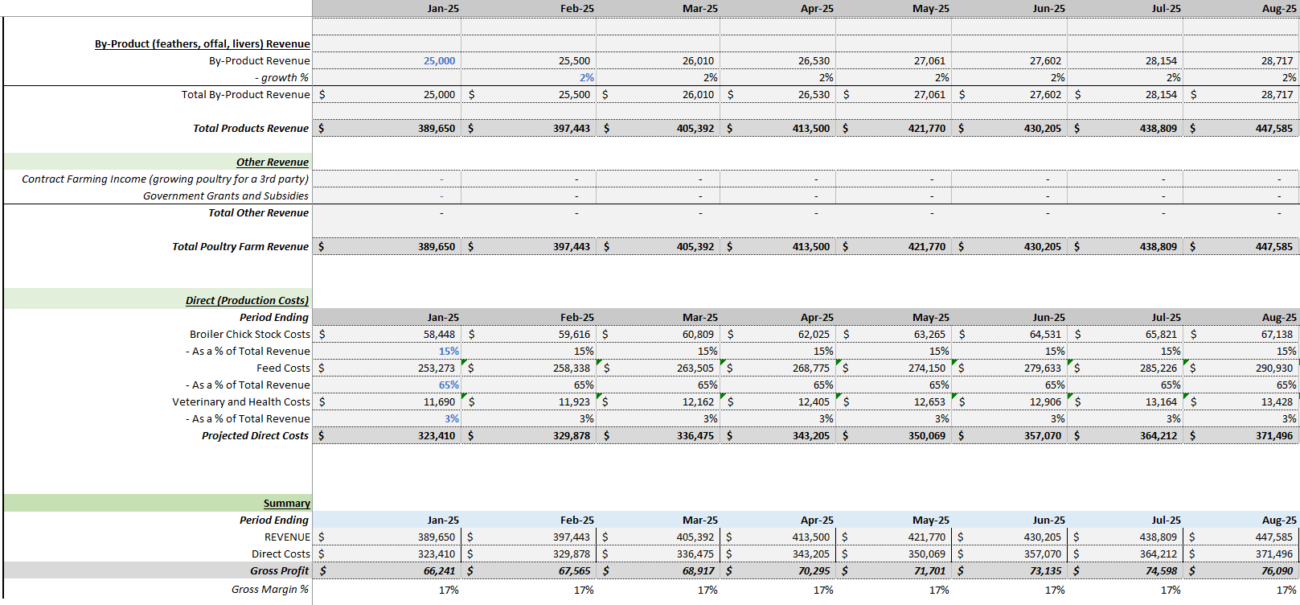
Task: Select Total Products Revenue value 413,500
Action: pos(811,128)
